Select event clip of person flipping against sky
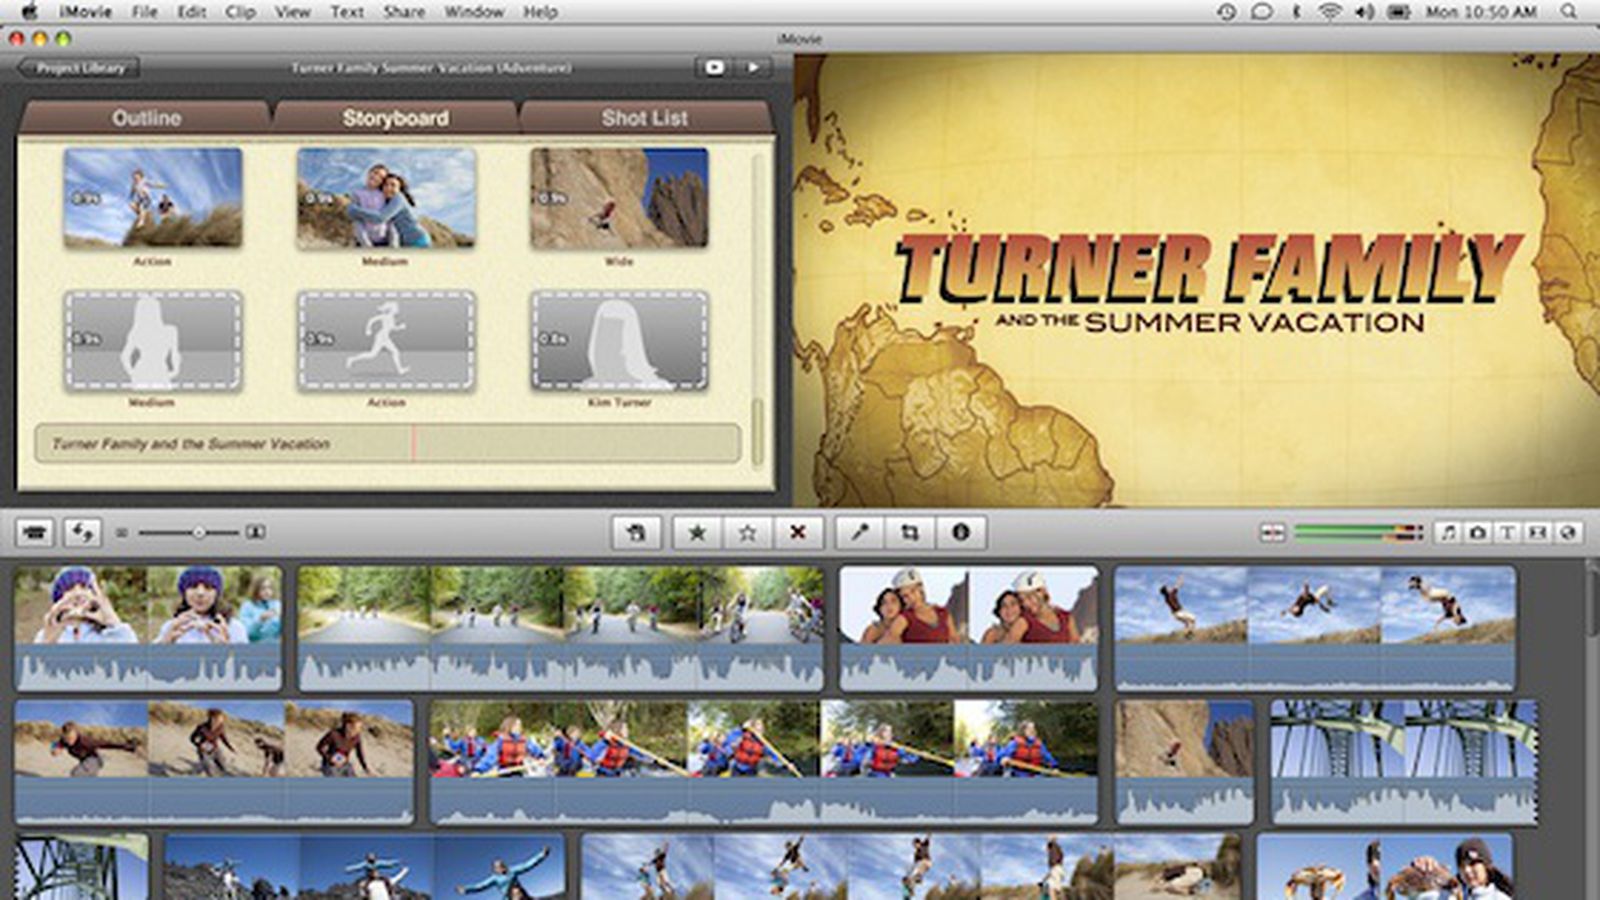This screenshot has width=1600, height=900. click(x=1315, y=628)
